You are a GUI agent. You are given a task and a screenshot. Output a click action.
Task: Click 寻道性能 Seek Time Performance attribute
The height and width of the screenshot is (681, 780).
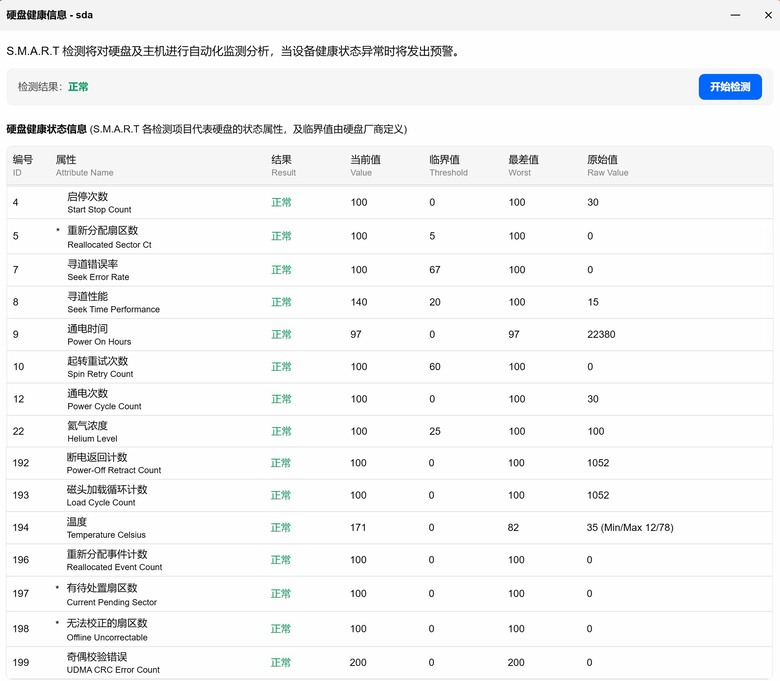[x=113, y=302]
